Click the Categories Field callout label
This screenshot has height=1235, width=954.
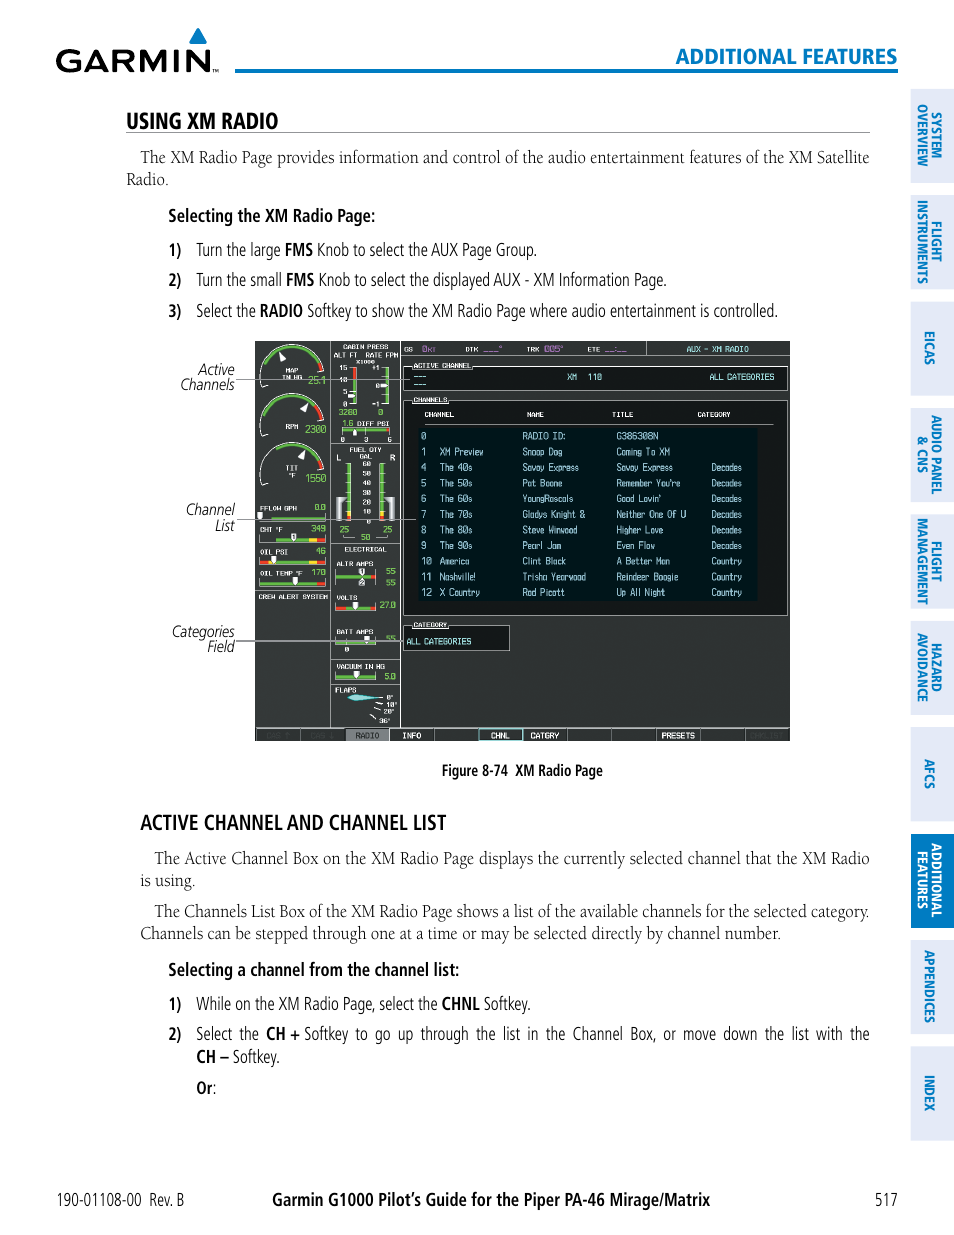[203, 639]
